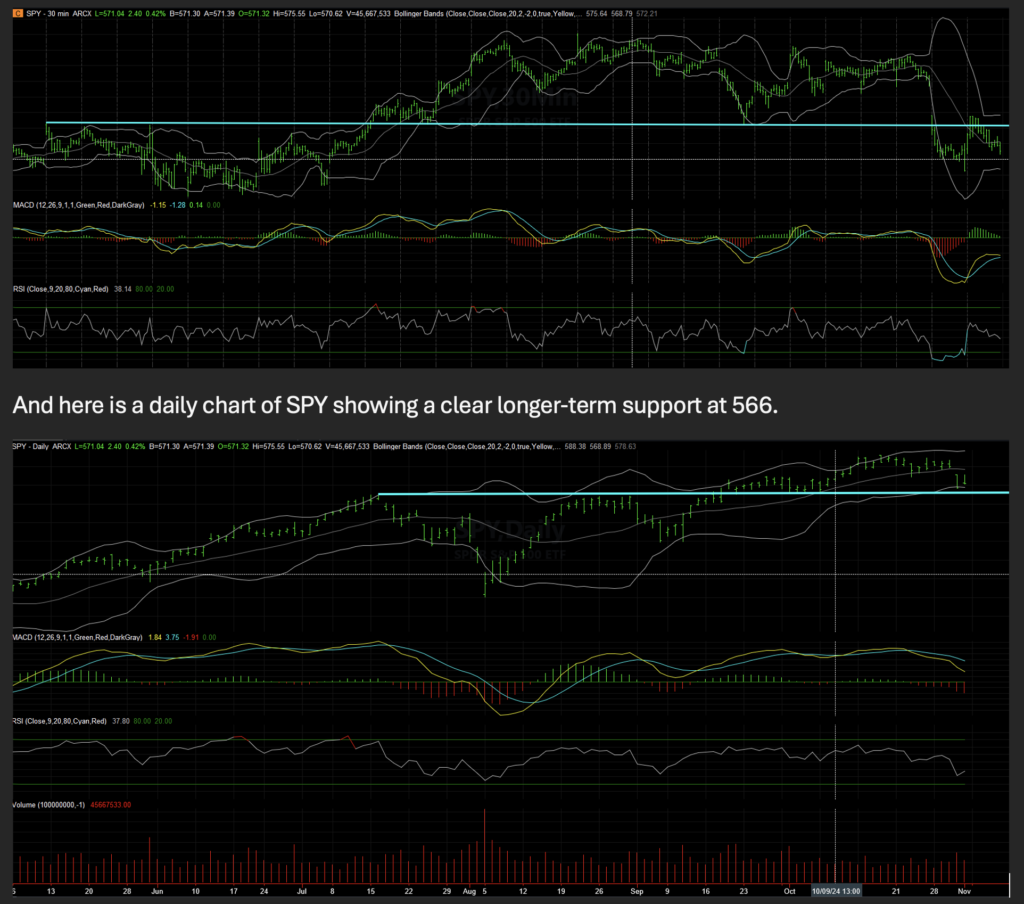Image resolution: width=1024 pixels, height=904 pixels.
Task: Click 'O=571.32' in the Daily chart header
Action: click(233, 446)
